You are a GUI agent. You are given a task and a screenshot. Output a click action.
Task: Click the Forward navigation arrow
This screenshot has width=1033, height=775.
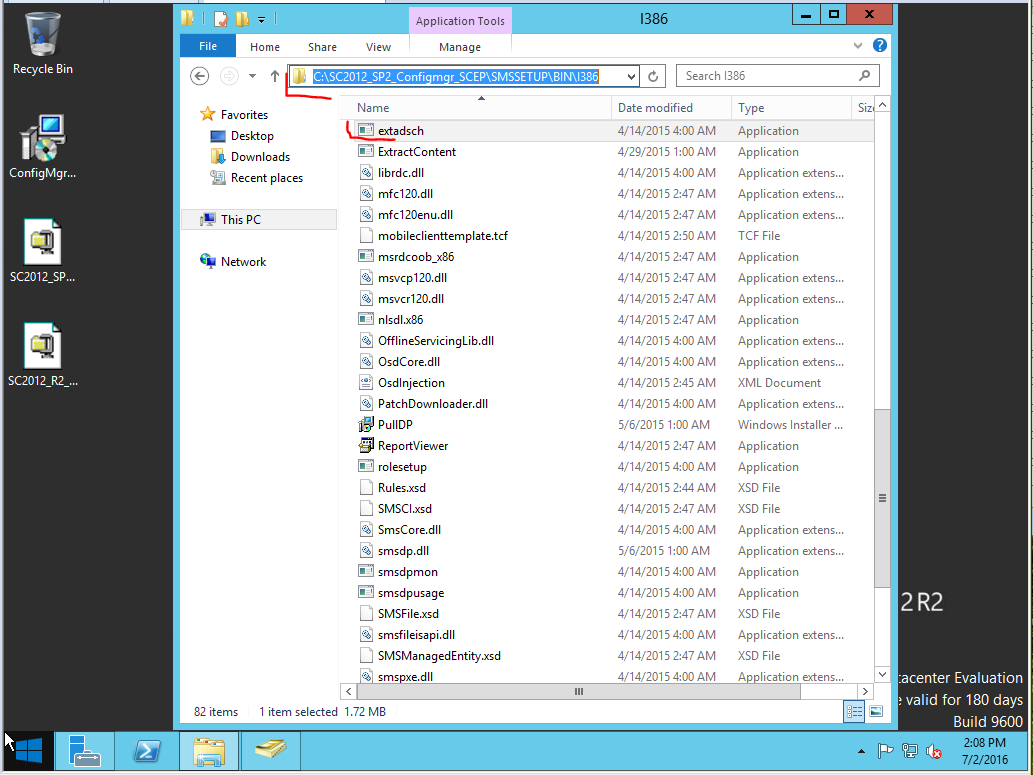pyautogui.click(x=229, y=76)
